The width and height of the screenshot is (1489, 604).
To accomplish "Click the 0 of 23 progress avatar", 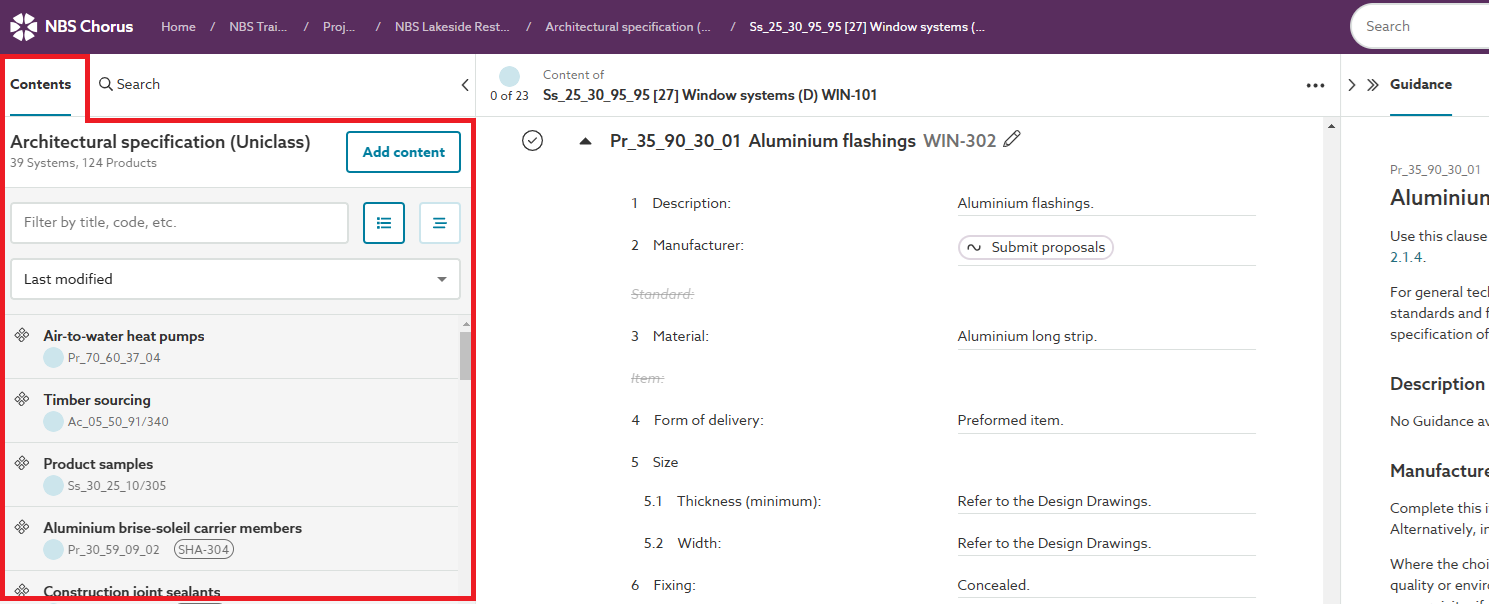I will click(509, 76).
